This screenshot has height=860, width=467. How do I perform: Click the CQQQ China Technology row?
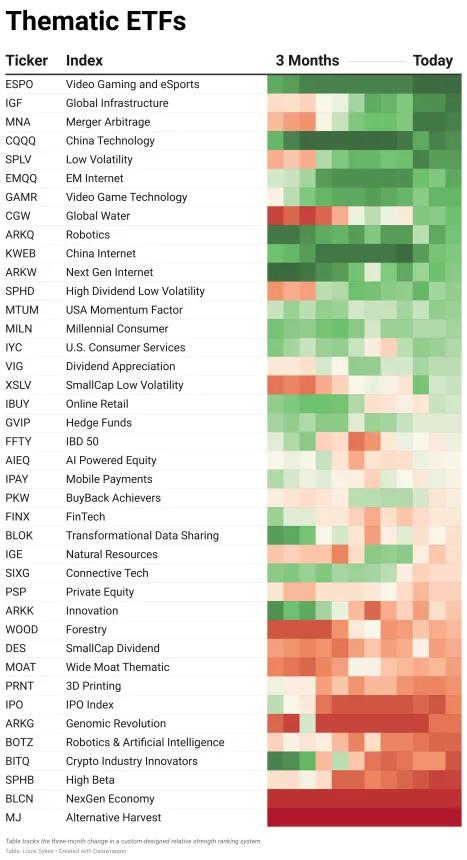tap(233, 140)
